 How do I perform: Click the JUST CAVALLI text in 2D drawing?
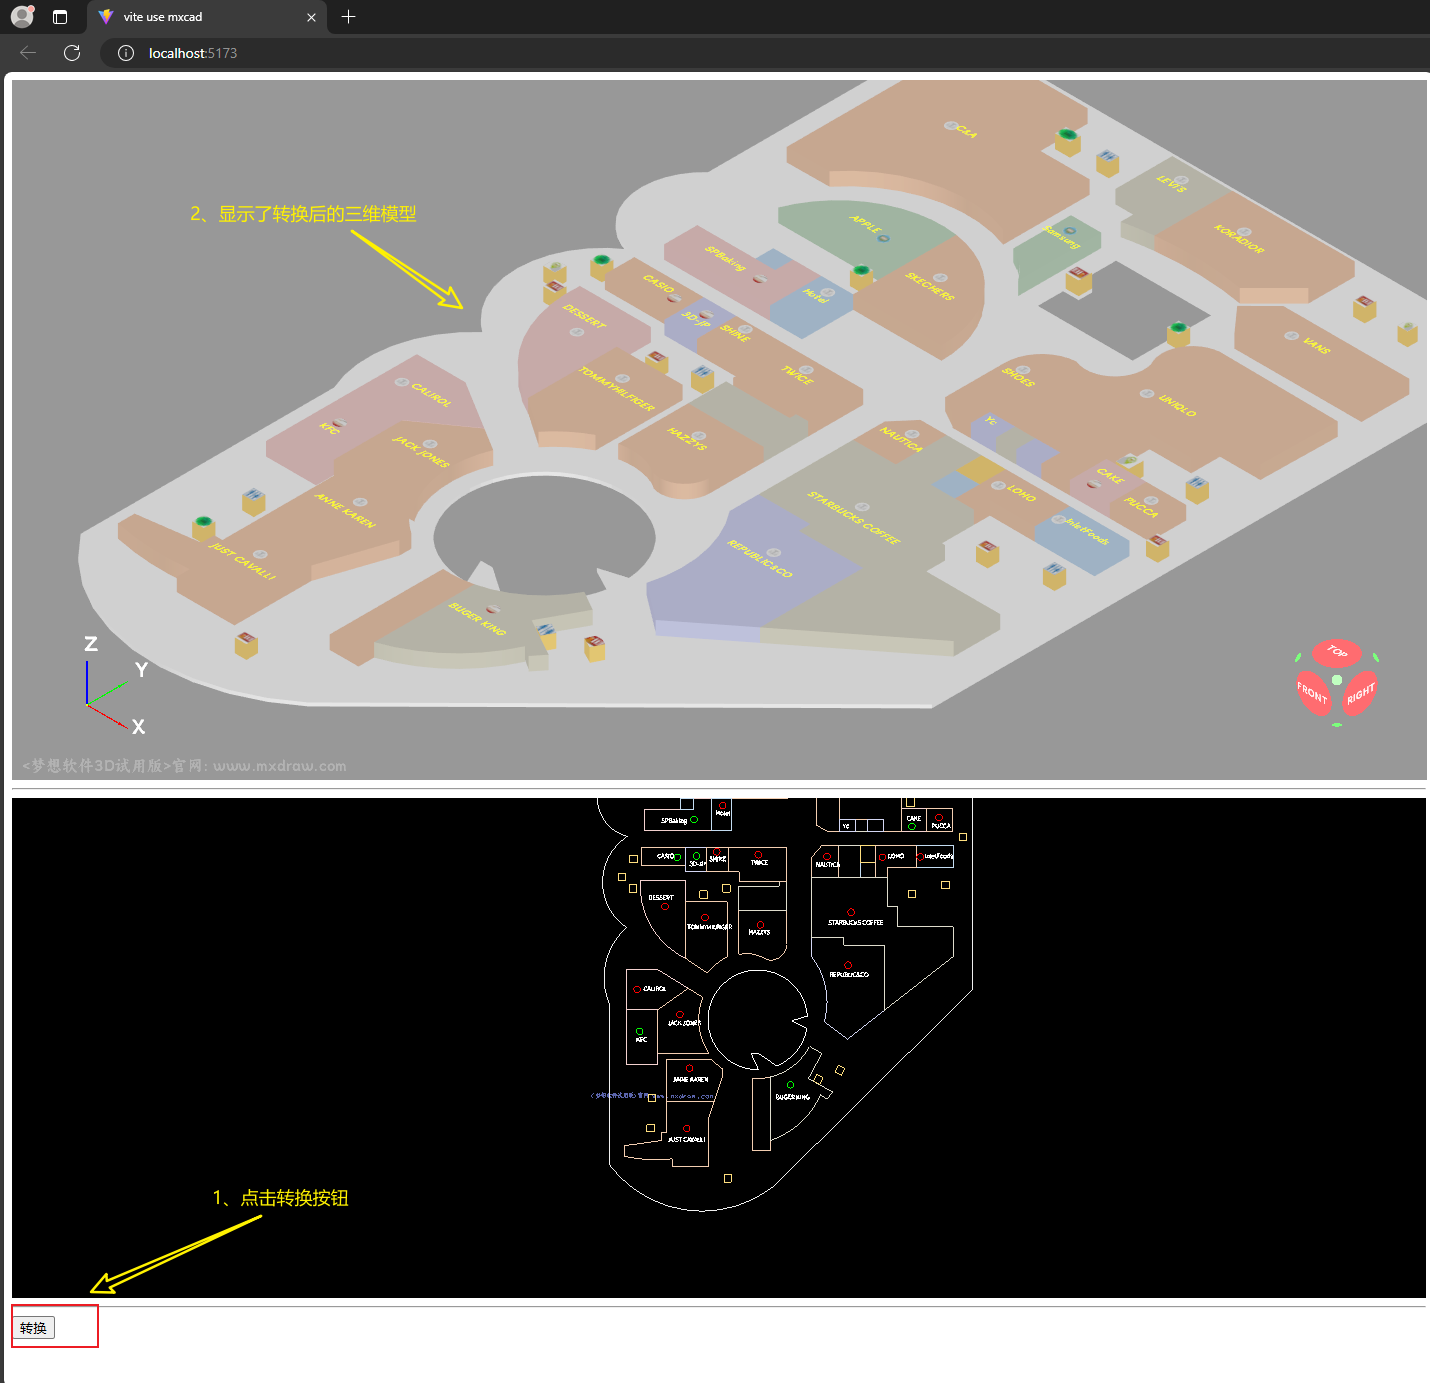click(687, 1139)
